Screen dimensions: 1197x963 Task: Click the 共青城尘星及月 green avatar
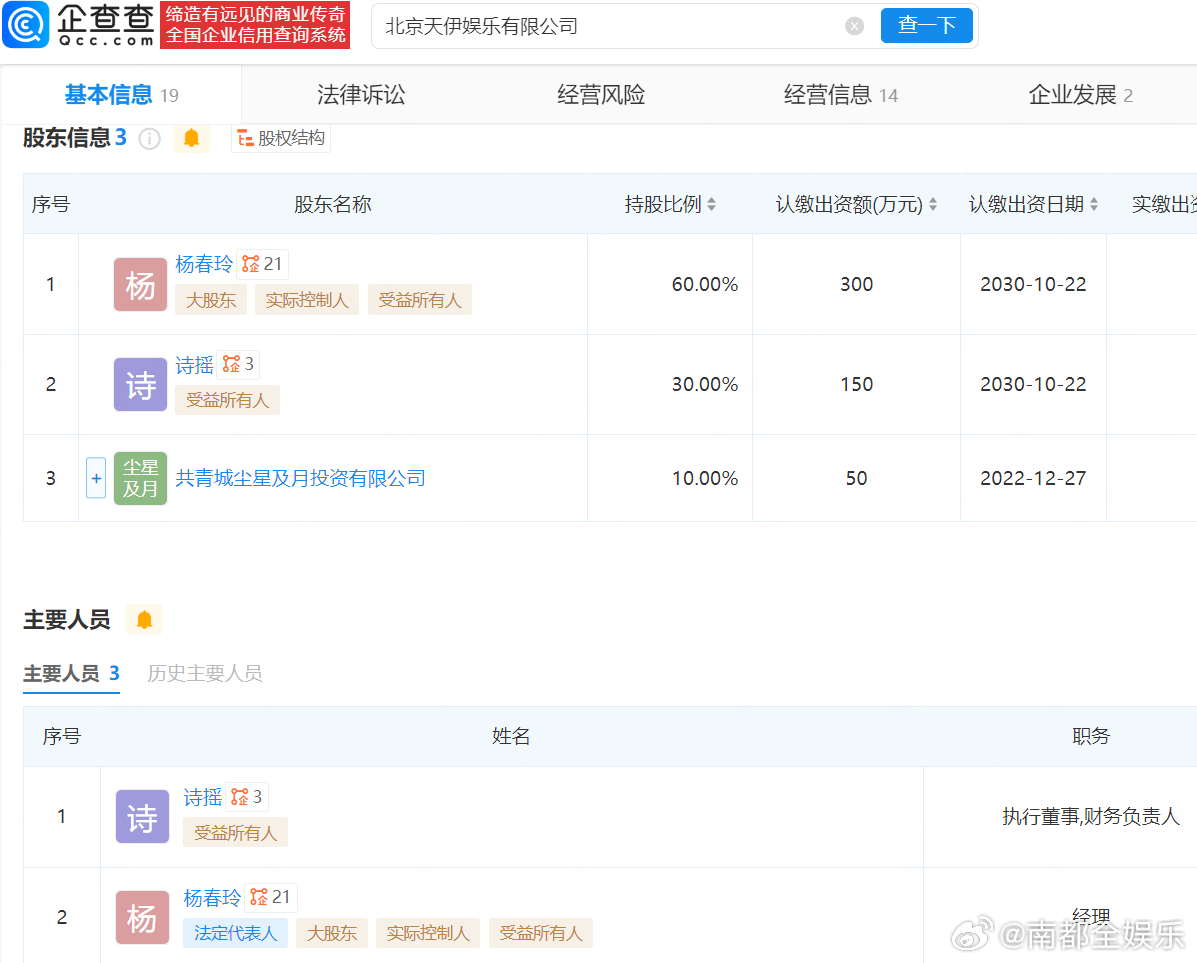point(140,478)
